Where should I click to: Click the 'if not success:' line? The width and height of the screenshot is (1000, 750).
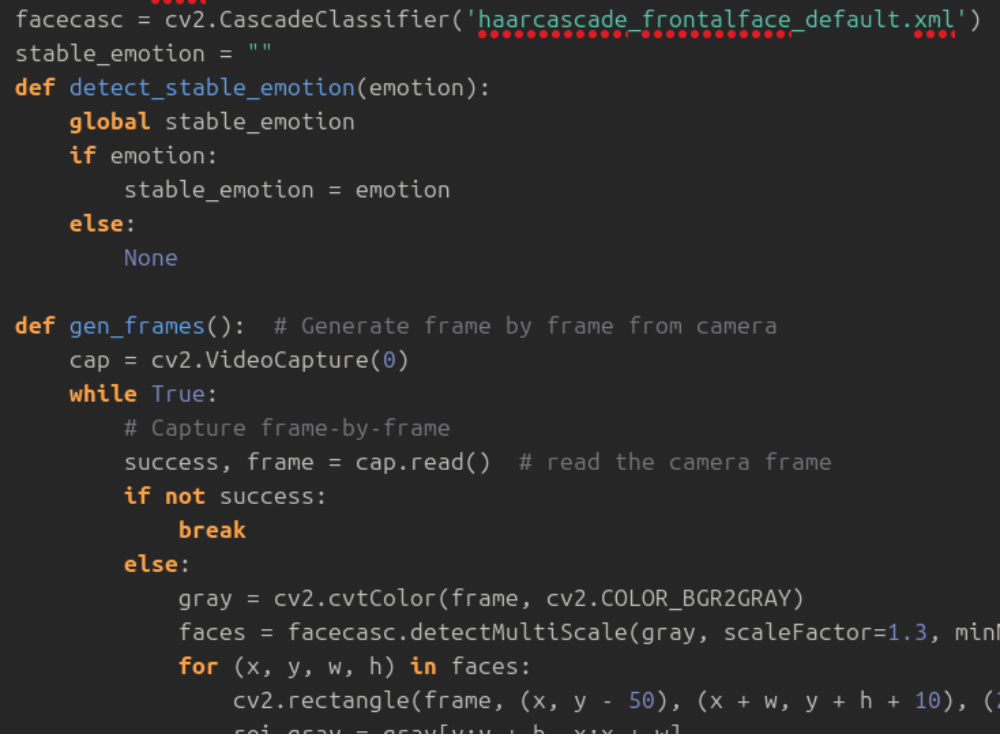point(225,496)
